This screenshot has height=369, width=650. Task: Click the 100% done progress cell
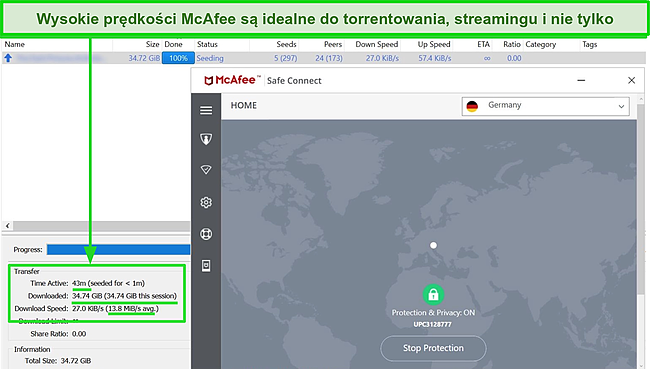[178, 58]
